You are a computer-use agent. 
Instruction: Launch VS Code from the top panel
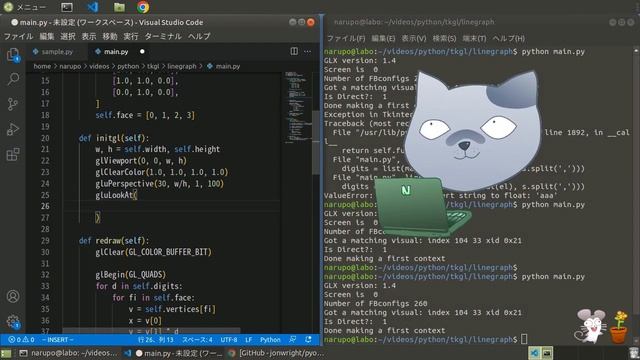pos(93,7)
